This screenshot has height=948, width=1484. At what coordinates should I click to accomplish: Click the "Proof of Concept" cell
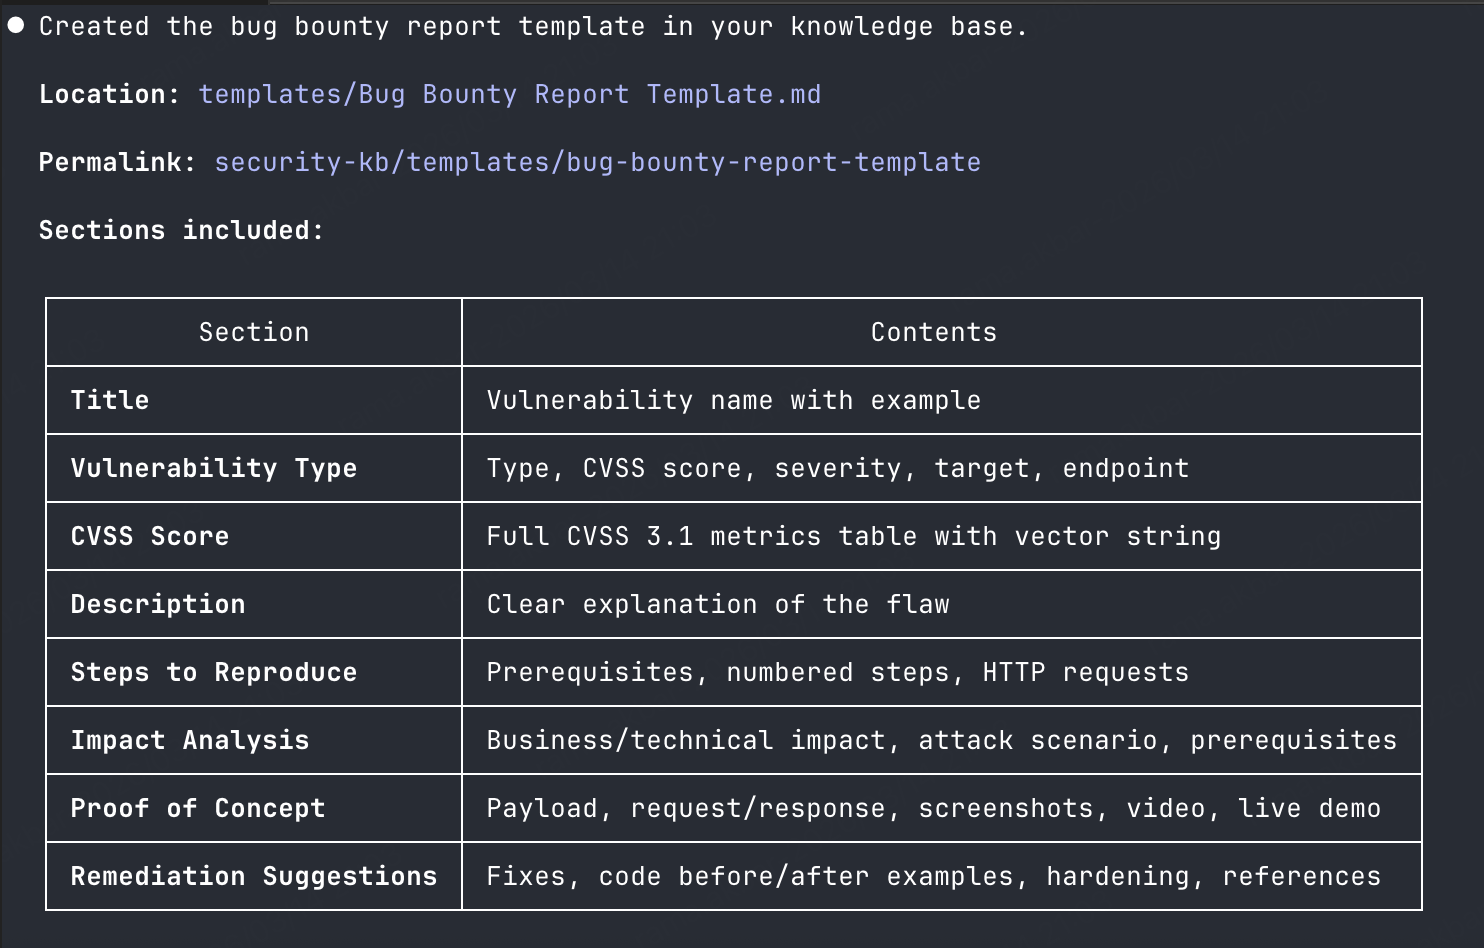[198, 808]
